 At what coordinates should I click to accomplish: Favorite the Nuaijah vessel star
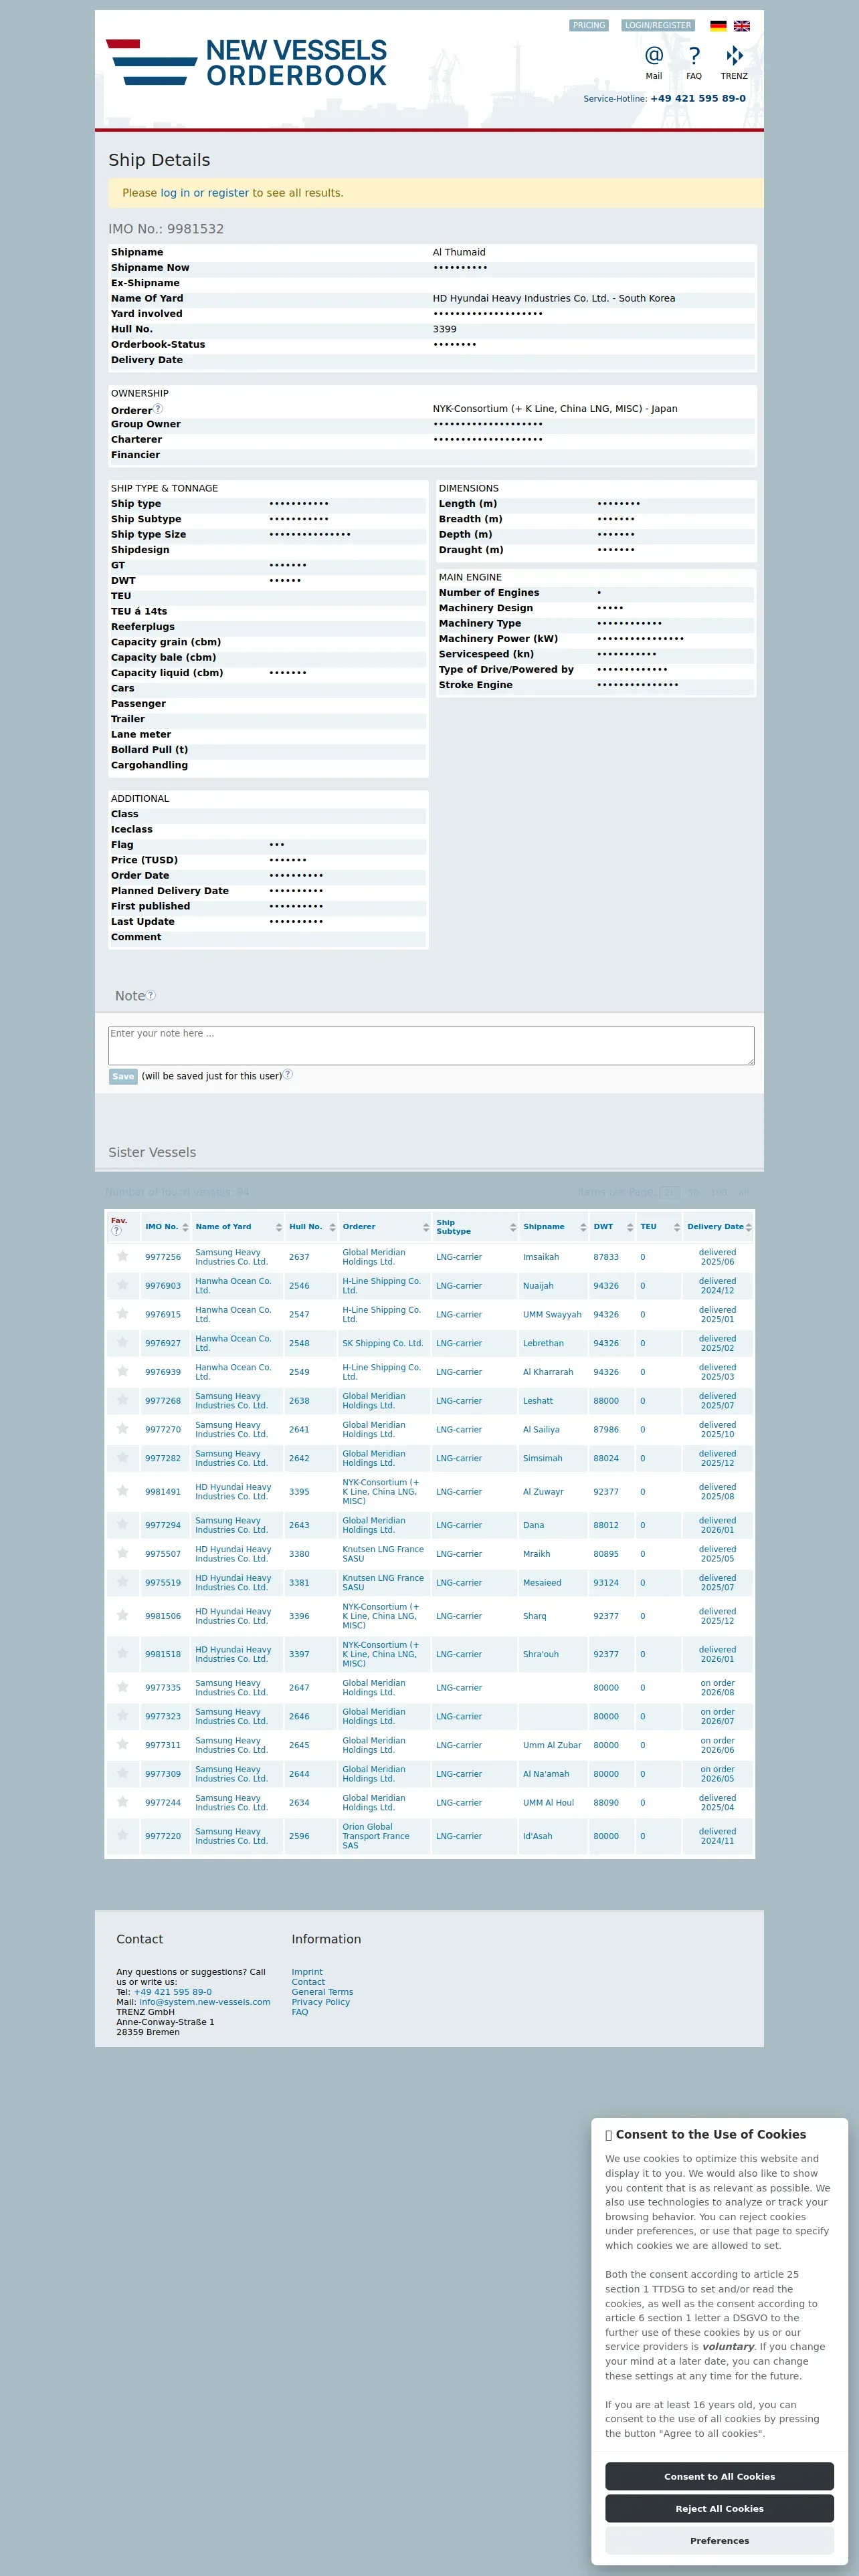pos(122,1285)
